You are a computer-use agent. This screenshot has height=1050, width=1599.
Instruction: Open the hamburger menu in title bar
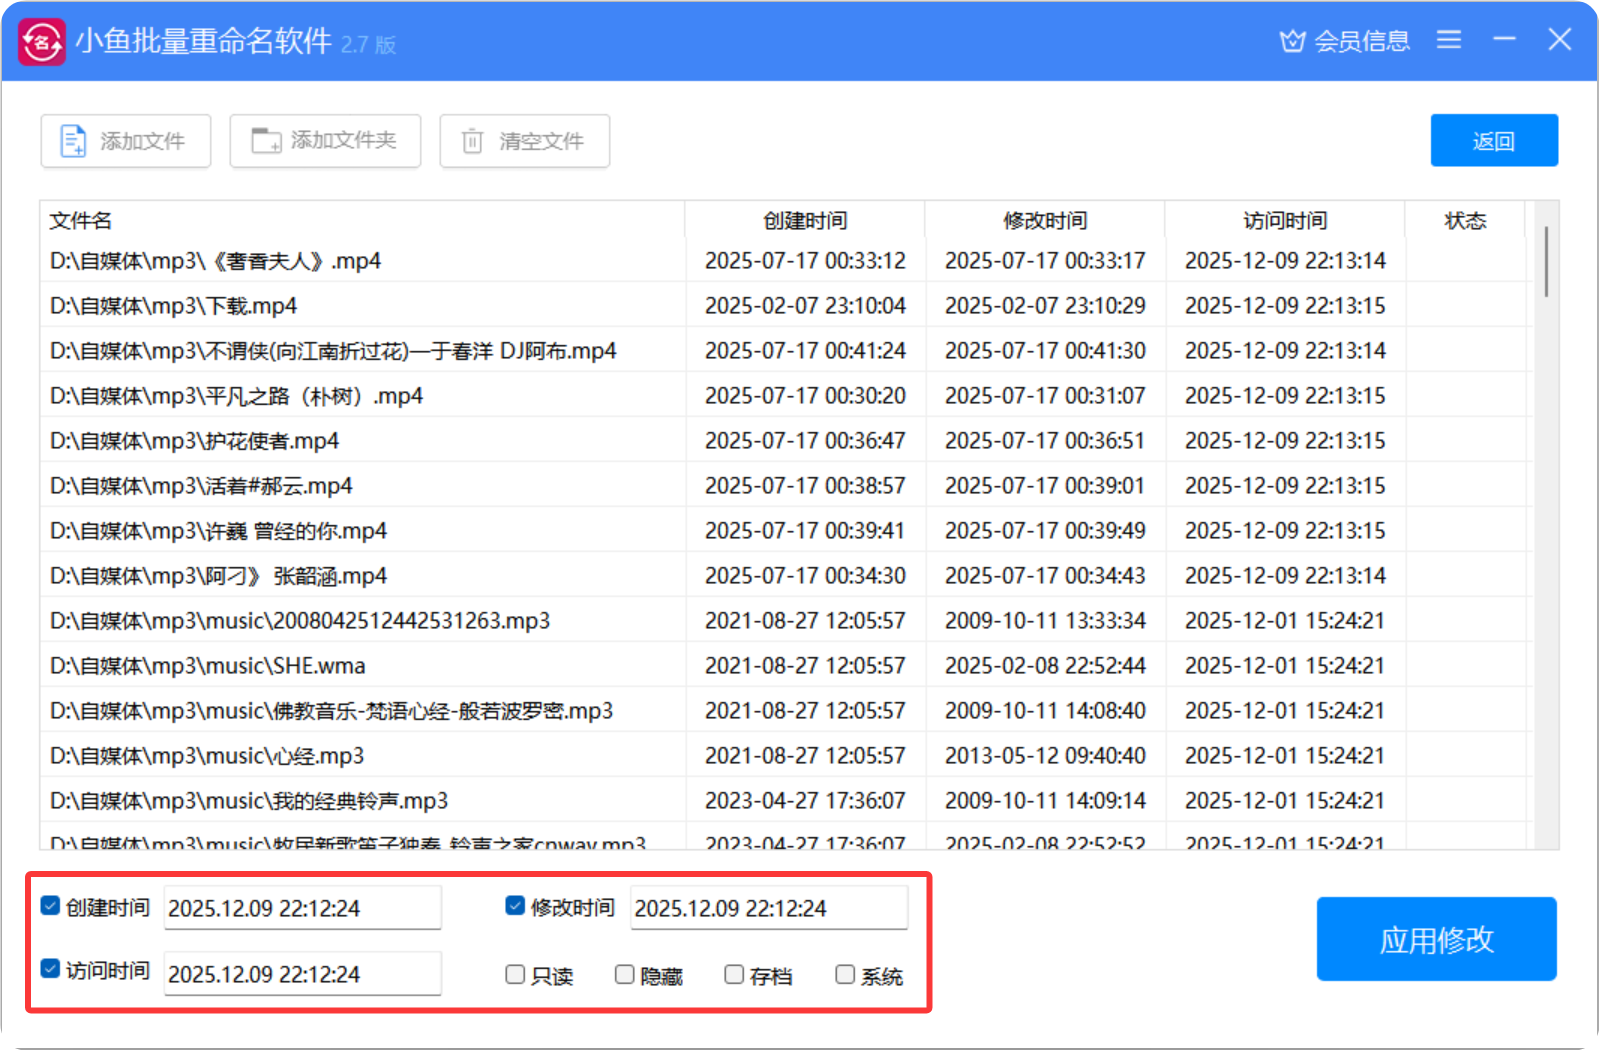pos(1448,40)
